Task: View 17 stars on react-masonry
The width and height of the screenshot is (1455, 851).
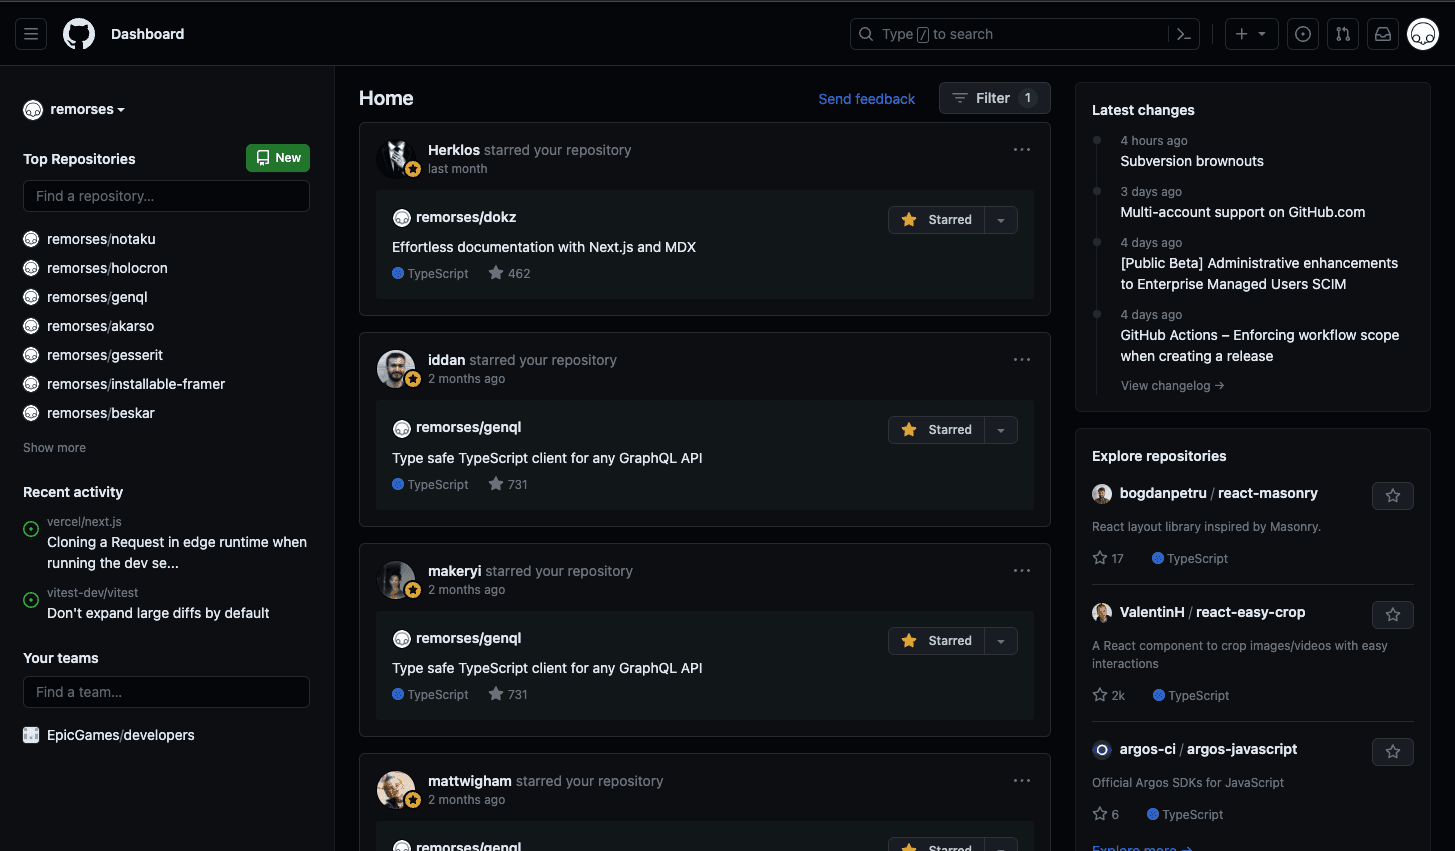Action: [1108, 558]
